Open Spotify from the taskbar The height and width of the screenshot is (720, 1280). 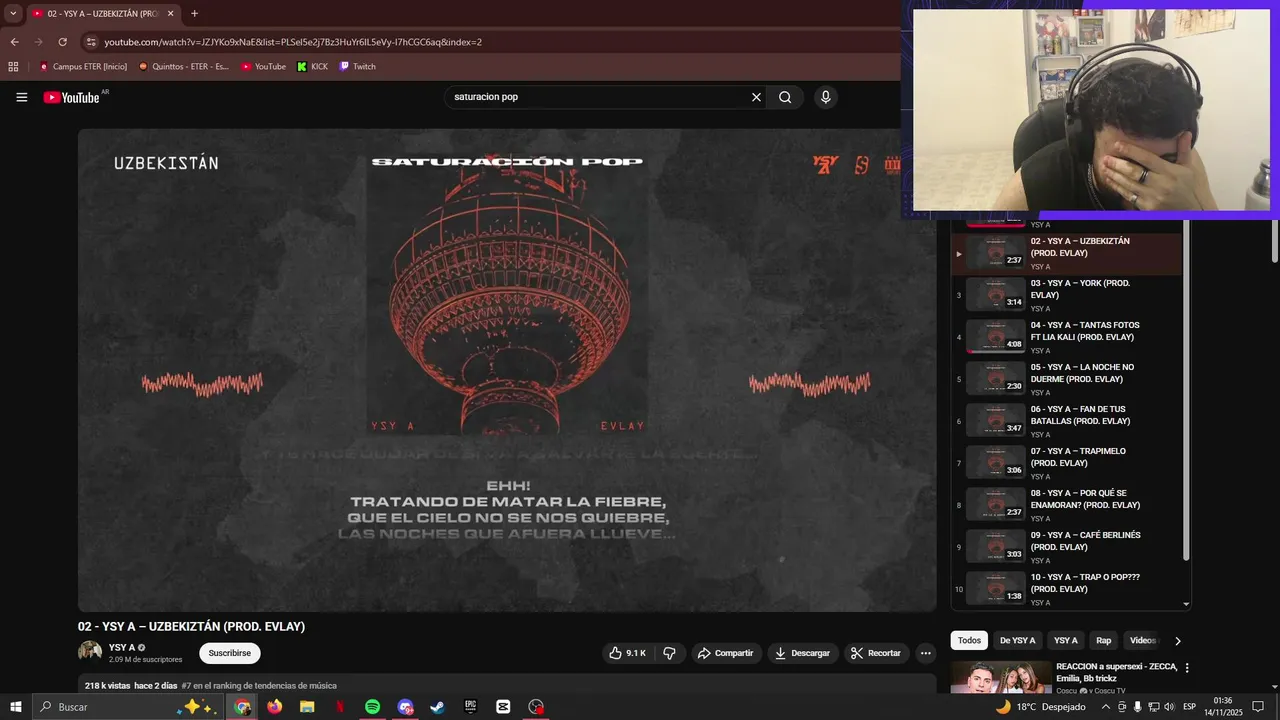pyautogui.click(x=372, y=707)
